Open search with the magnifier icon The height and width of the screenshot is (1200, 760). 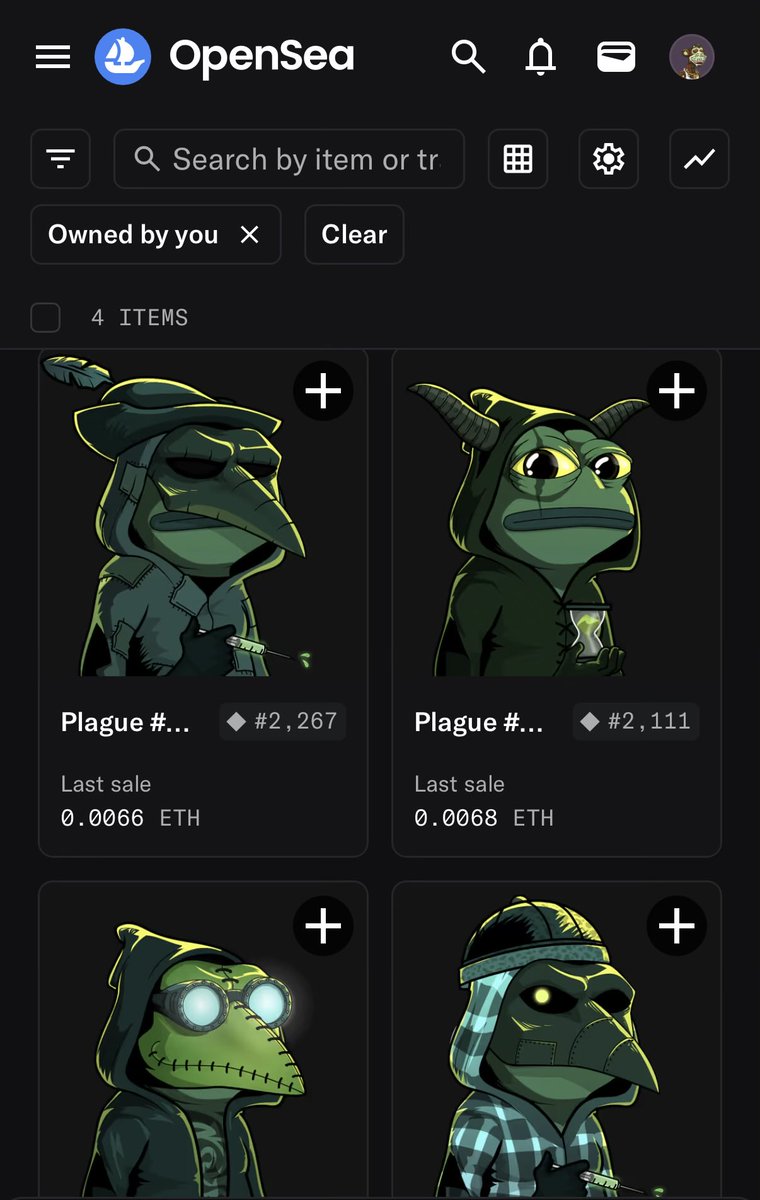(468, 57)
